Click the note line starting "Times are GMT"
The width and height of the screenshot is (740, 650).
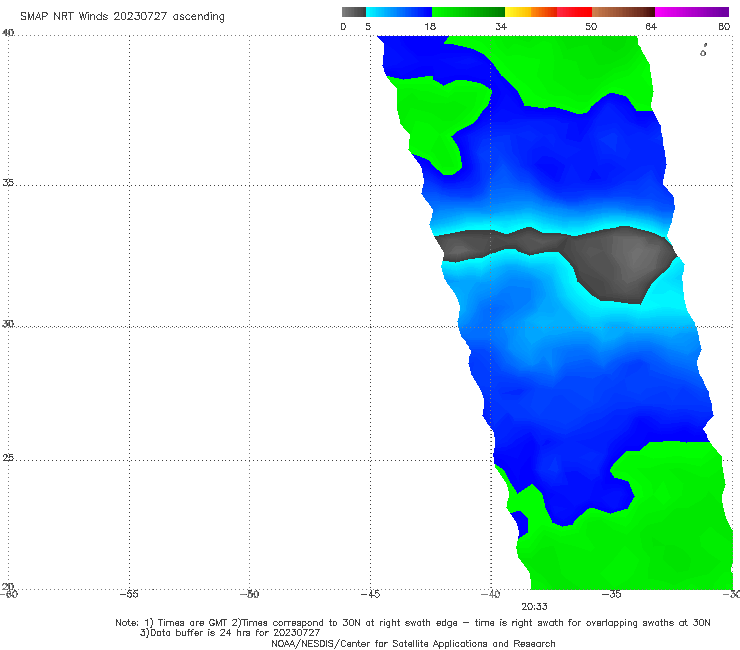412,623
